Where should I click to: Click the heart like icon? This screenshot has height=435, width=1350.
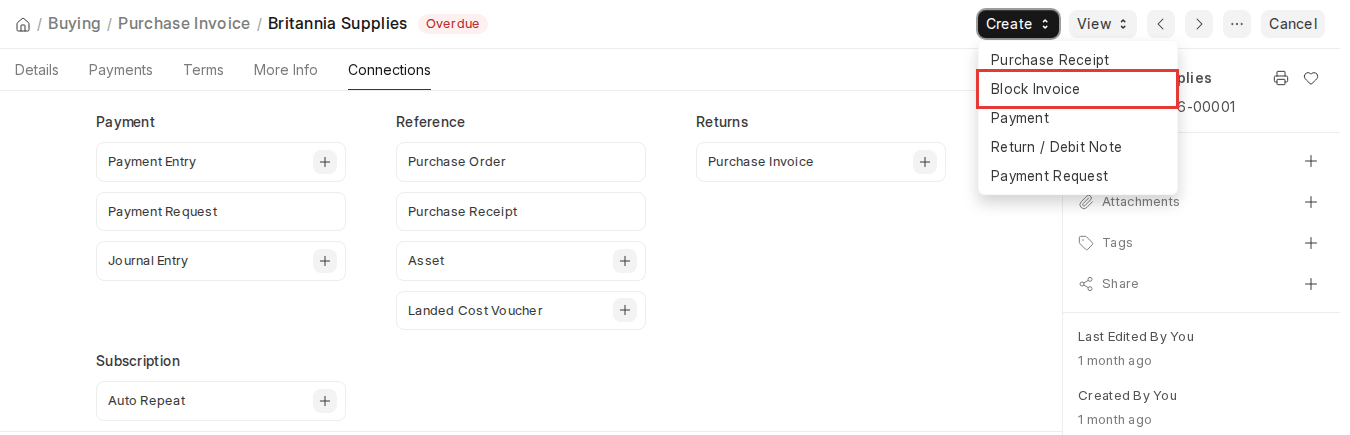[x=1311, y=78]
